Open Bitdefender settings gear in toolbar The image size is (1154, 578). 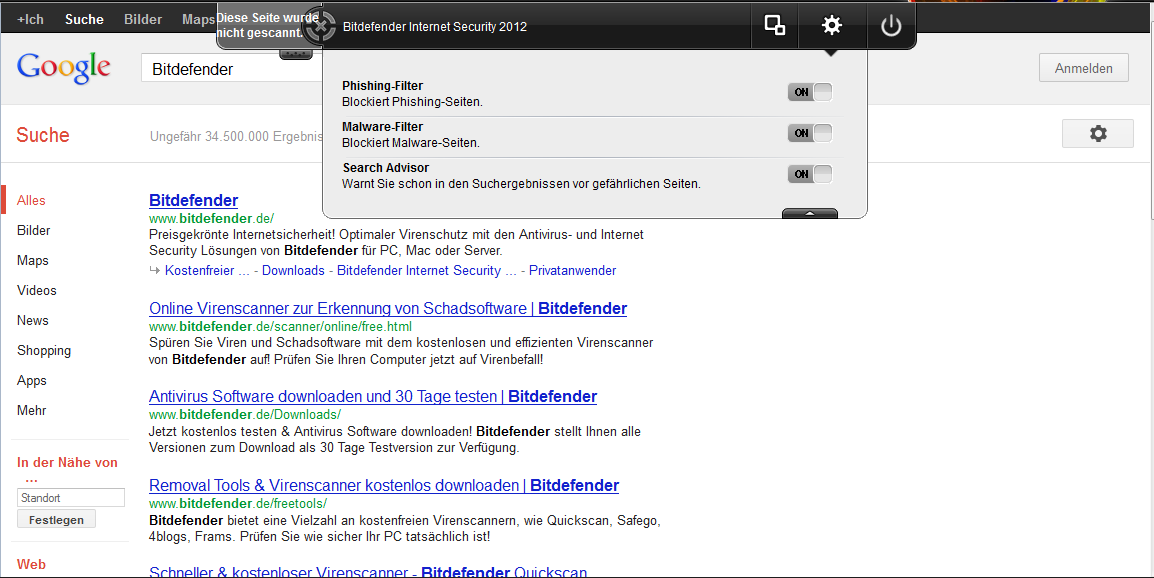(x=832, y=25)
